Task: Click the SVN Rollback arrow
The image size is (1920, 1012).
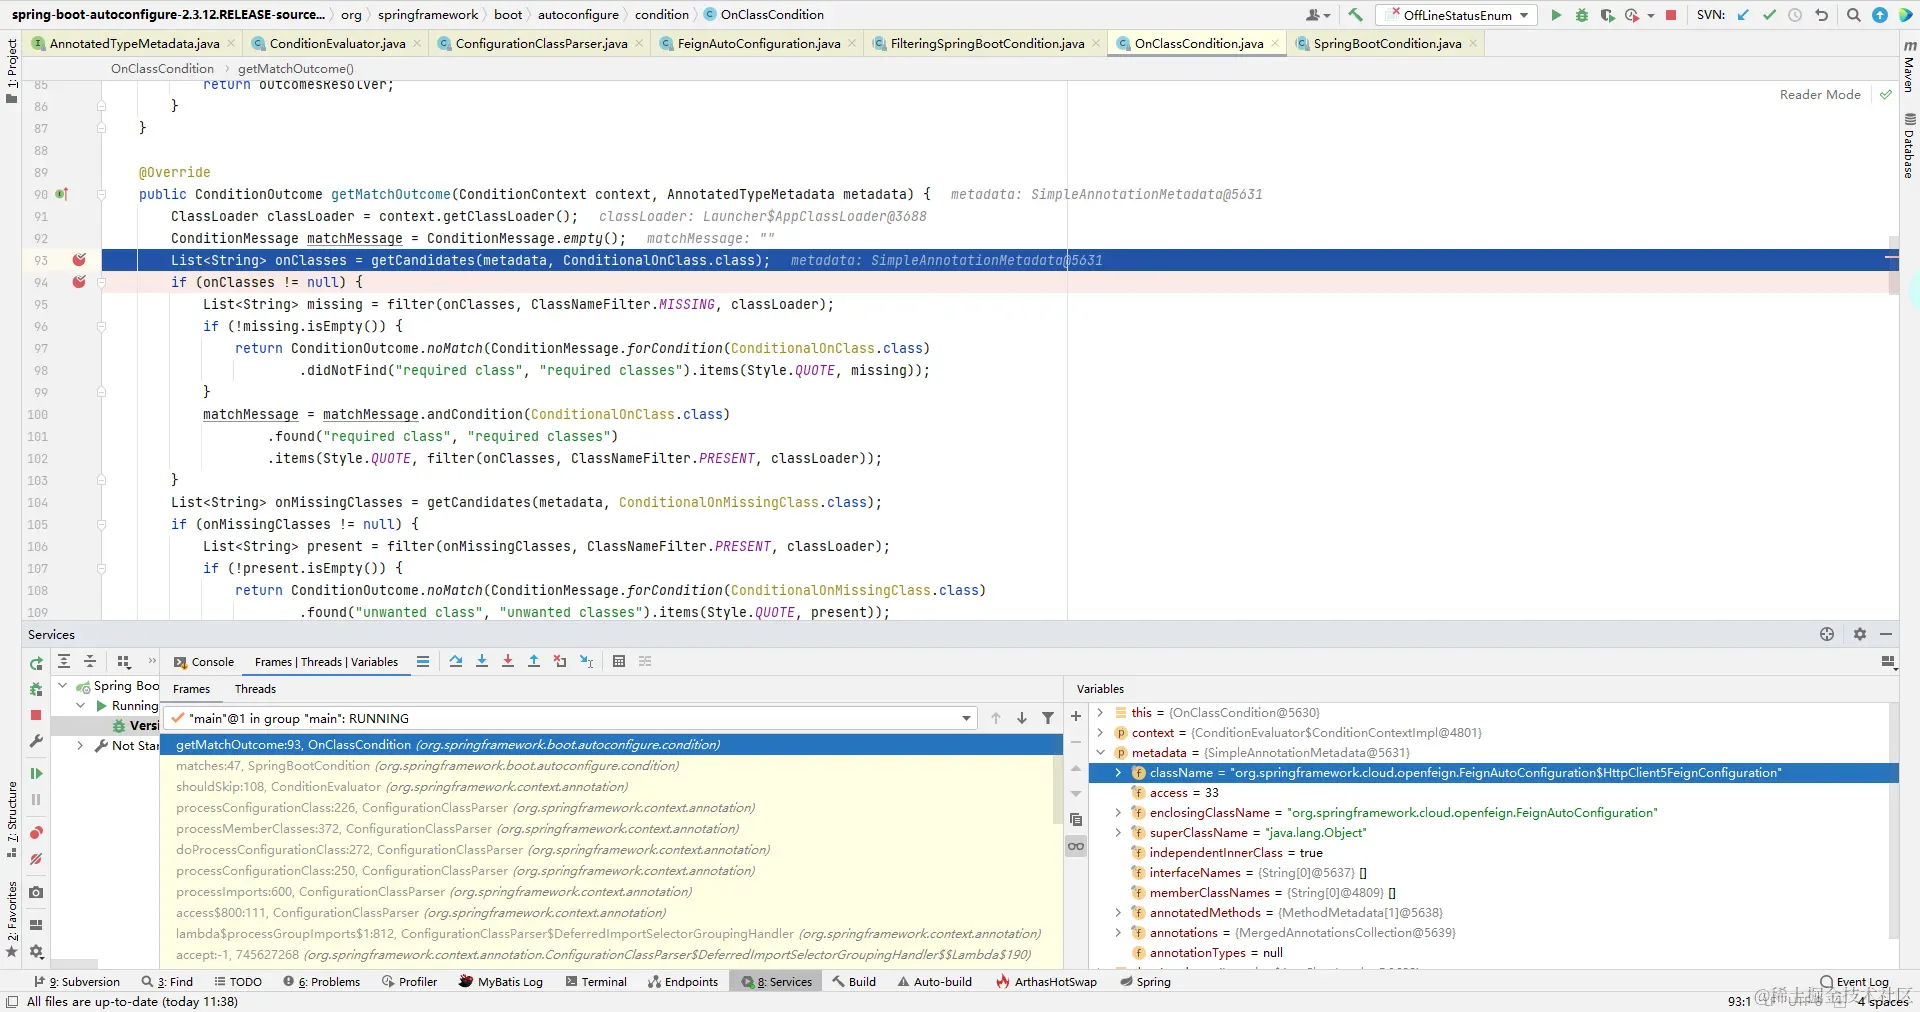Action: click(x=1822, y=15)
